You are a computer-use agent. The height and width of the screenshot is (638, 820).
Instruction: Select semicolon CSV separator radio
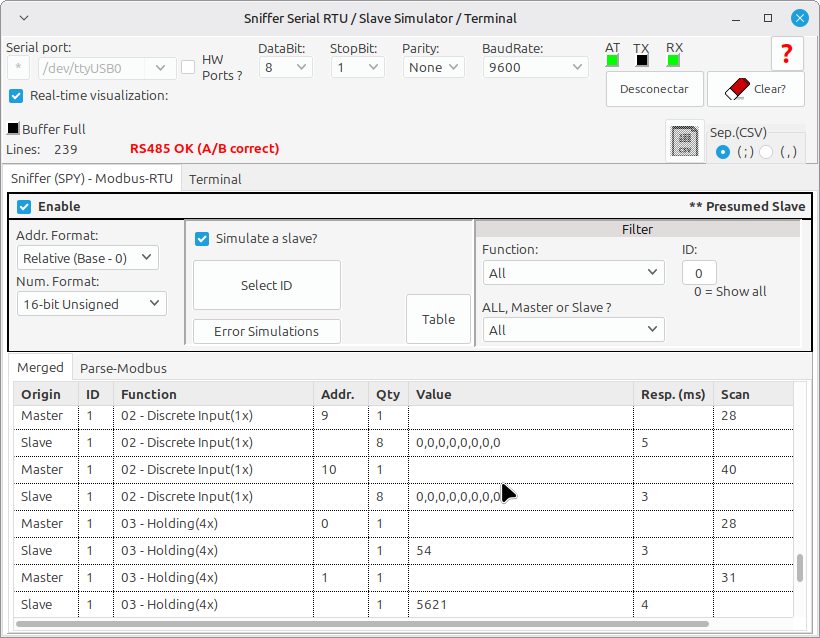pyautogui.click(x=723, y=152)
